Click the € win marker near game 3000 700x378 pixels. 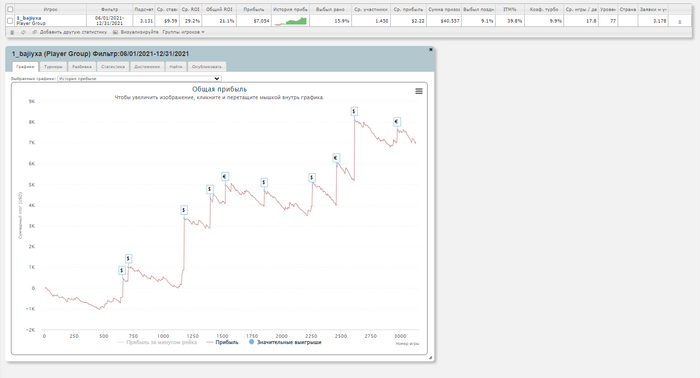[396, 121]
